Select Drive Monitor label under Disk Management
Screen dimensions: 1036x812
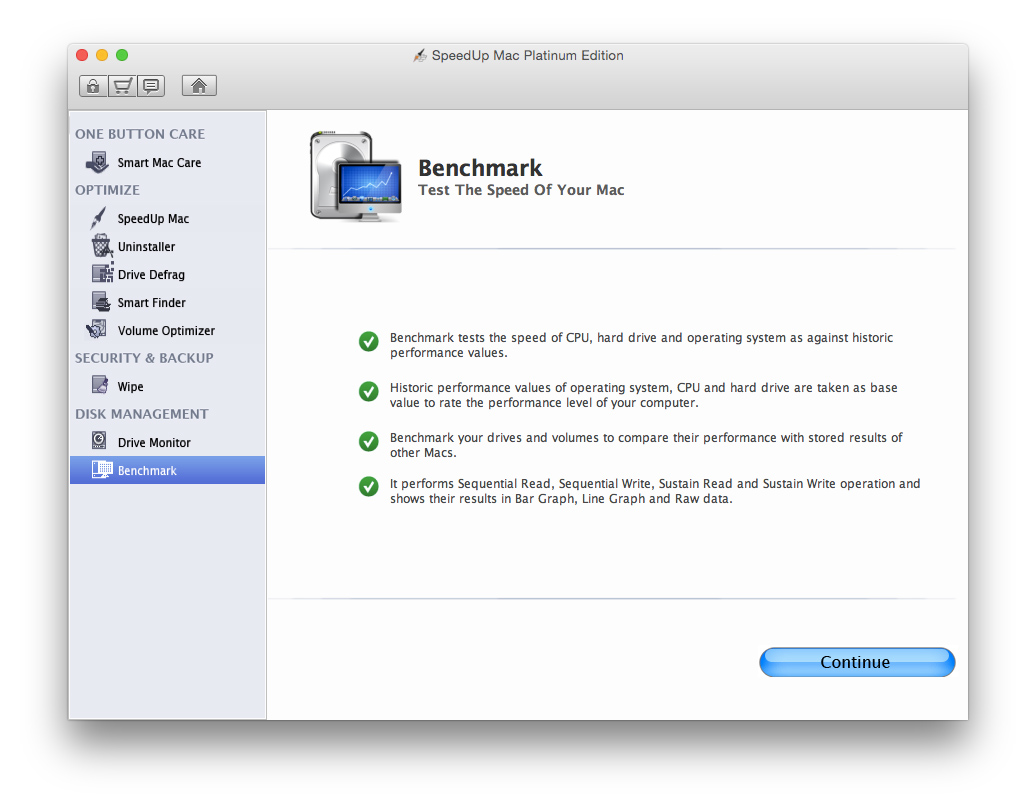tap(154, 443)
